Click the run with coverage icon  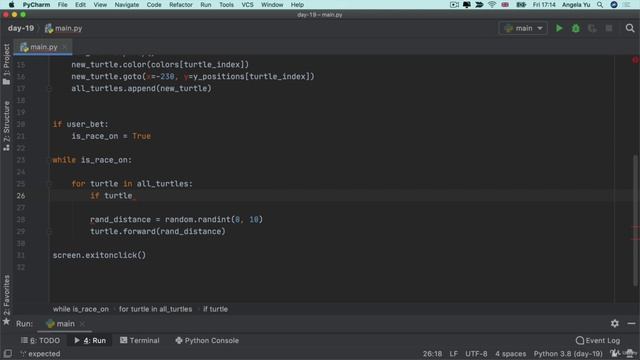592,28
